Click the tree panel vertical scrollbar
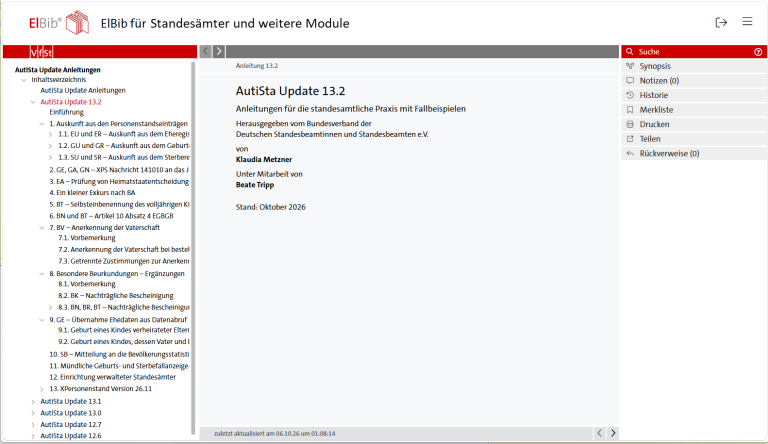Image resolution: width=768 pixels, height=444 pixels. pyautogui.click(x=193, y=247)
